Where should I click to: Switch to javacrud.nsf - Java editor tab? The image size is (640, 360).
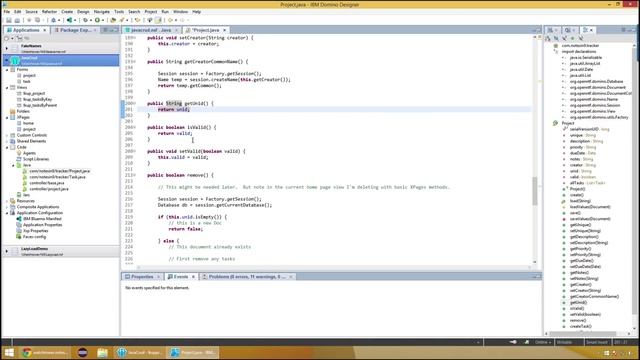151,30
